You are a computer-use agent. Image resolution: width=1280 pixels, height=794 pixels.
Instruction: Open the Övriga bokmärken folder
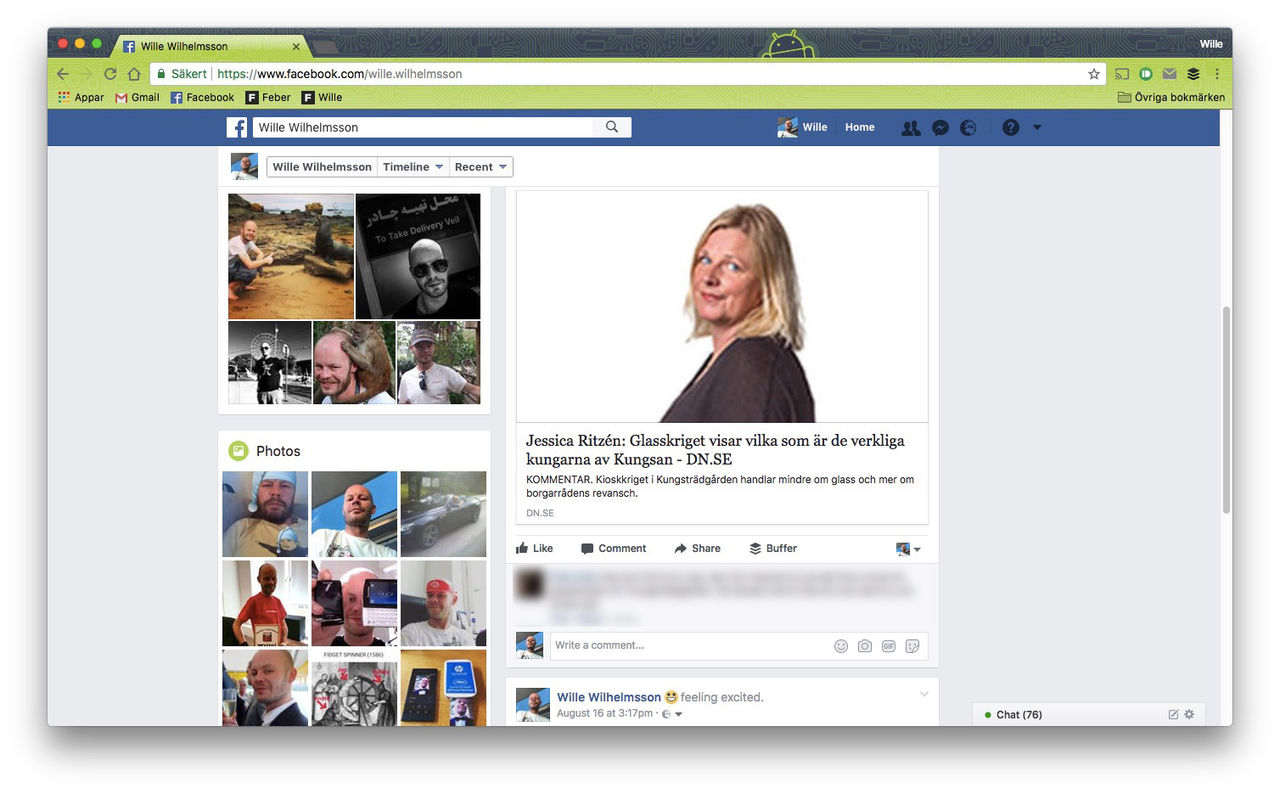pos(1171,97)
